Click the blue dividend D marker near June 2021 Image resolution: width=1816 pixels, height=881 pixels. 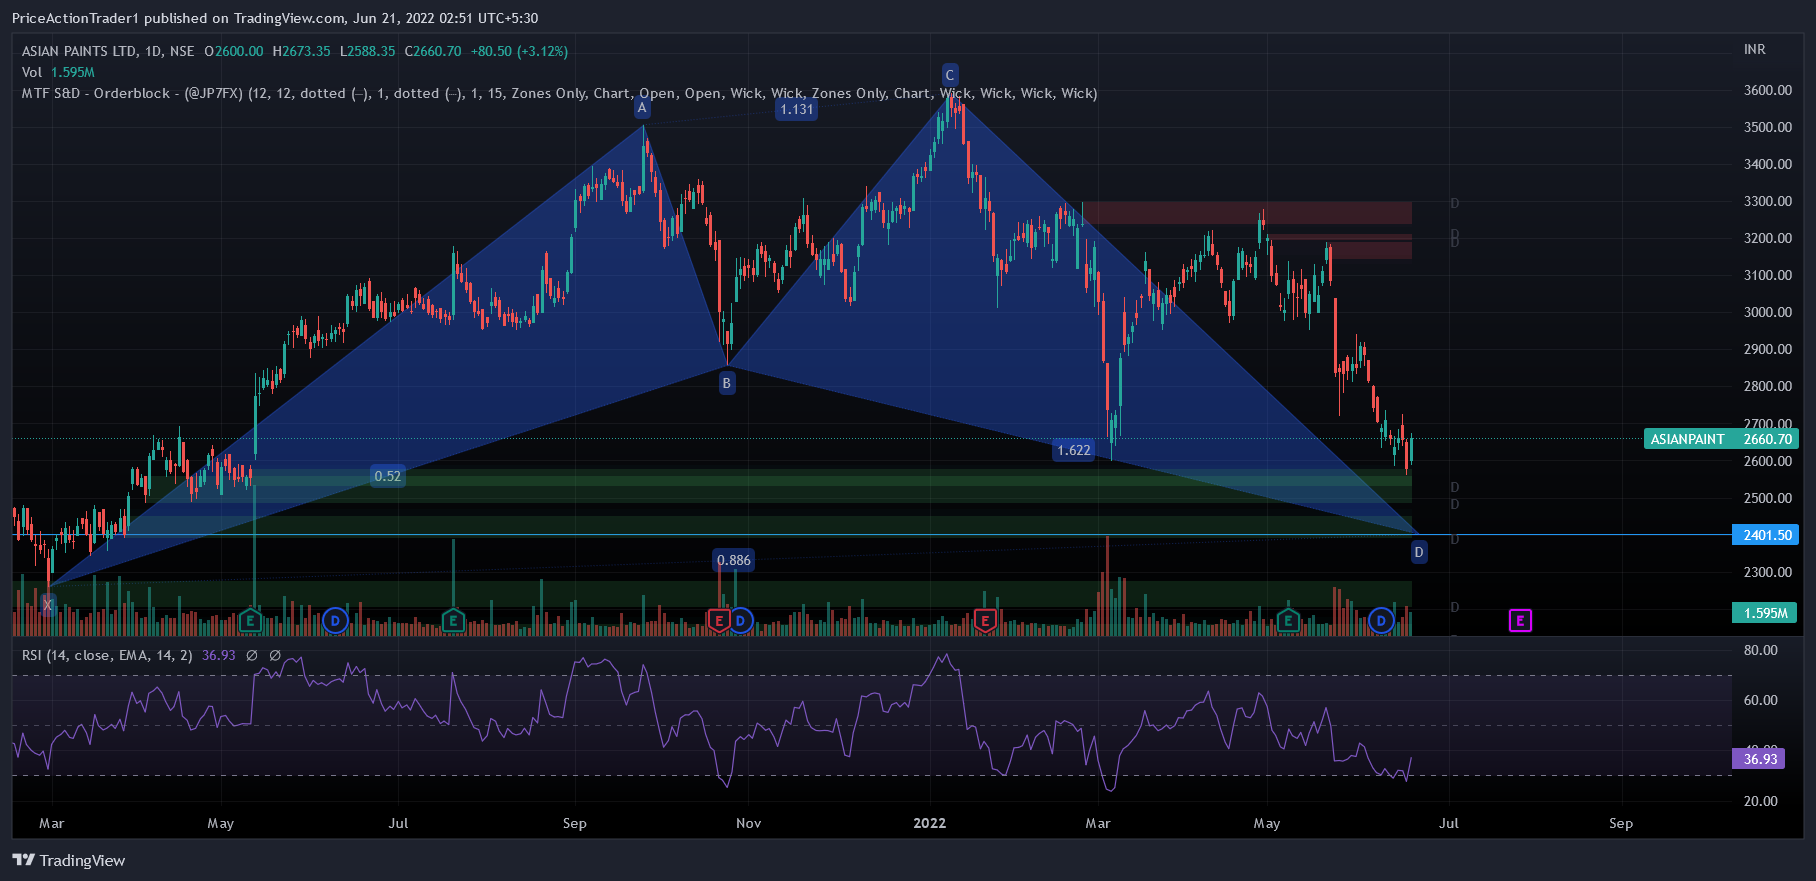[335, 621]
